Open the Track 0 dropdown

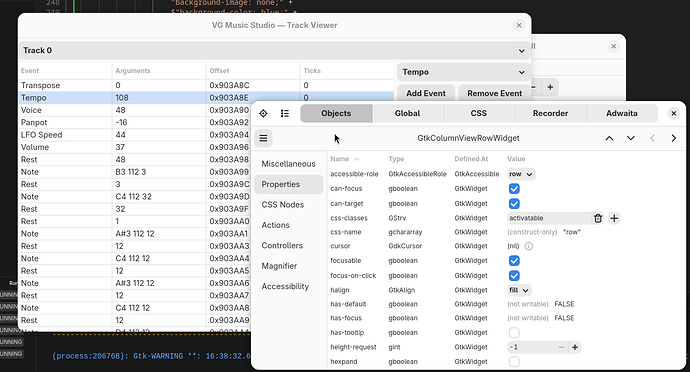[275, 51]
